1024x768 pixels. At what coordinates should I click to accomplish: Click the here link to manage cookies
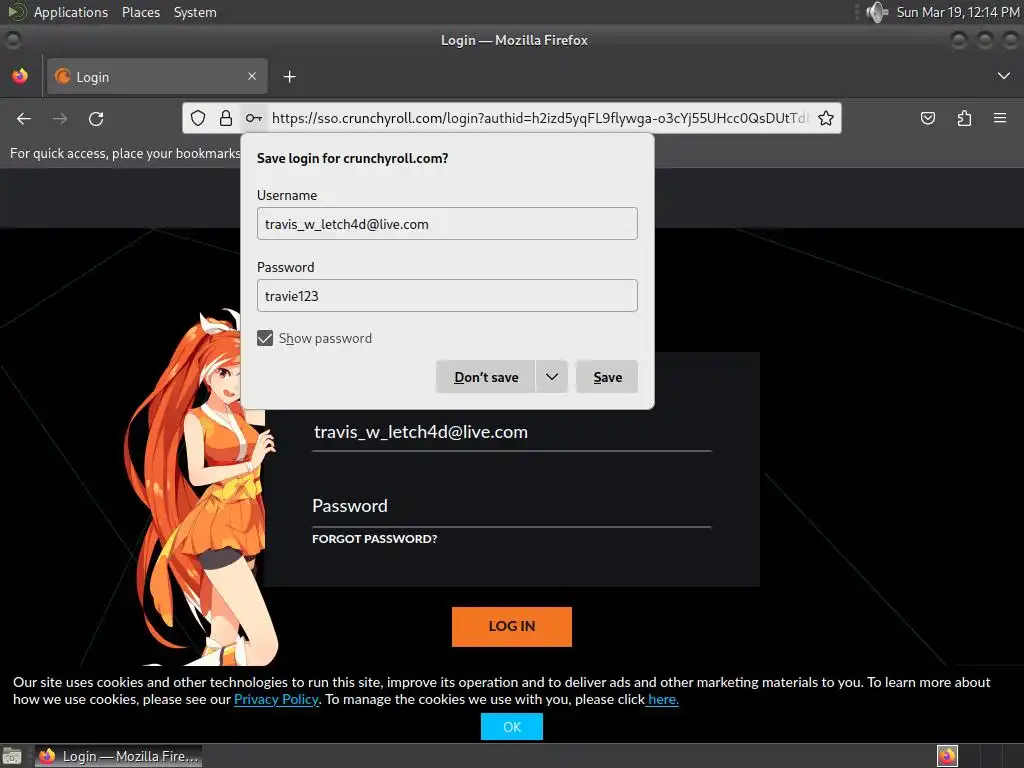(x=663, y=699)
